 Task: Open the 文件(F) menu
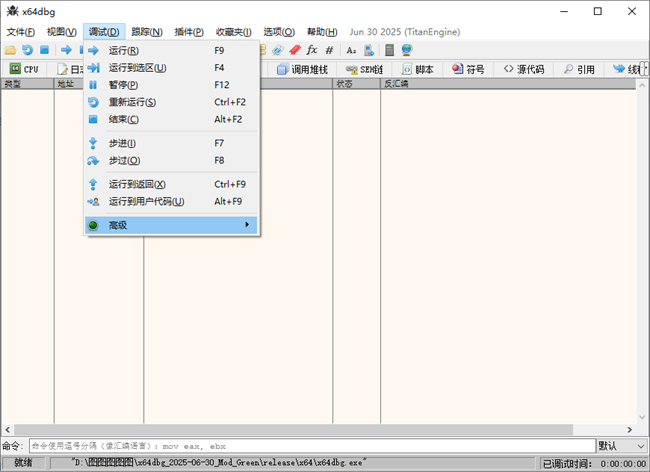coord(20,32)
